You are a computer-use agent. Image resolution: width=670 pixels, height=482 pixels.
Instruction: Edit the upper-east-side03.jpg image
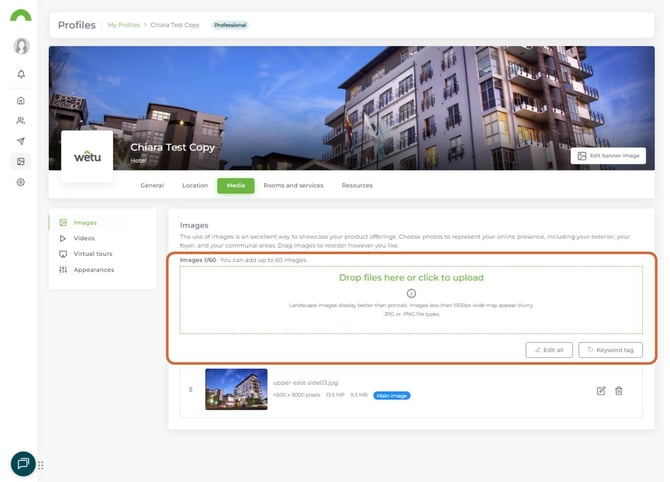601,390
